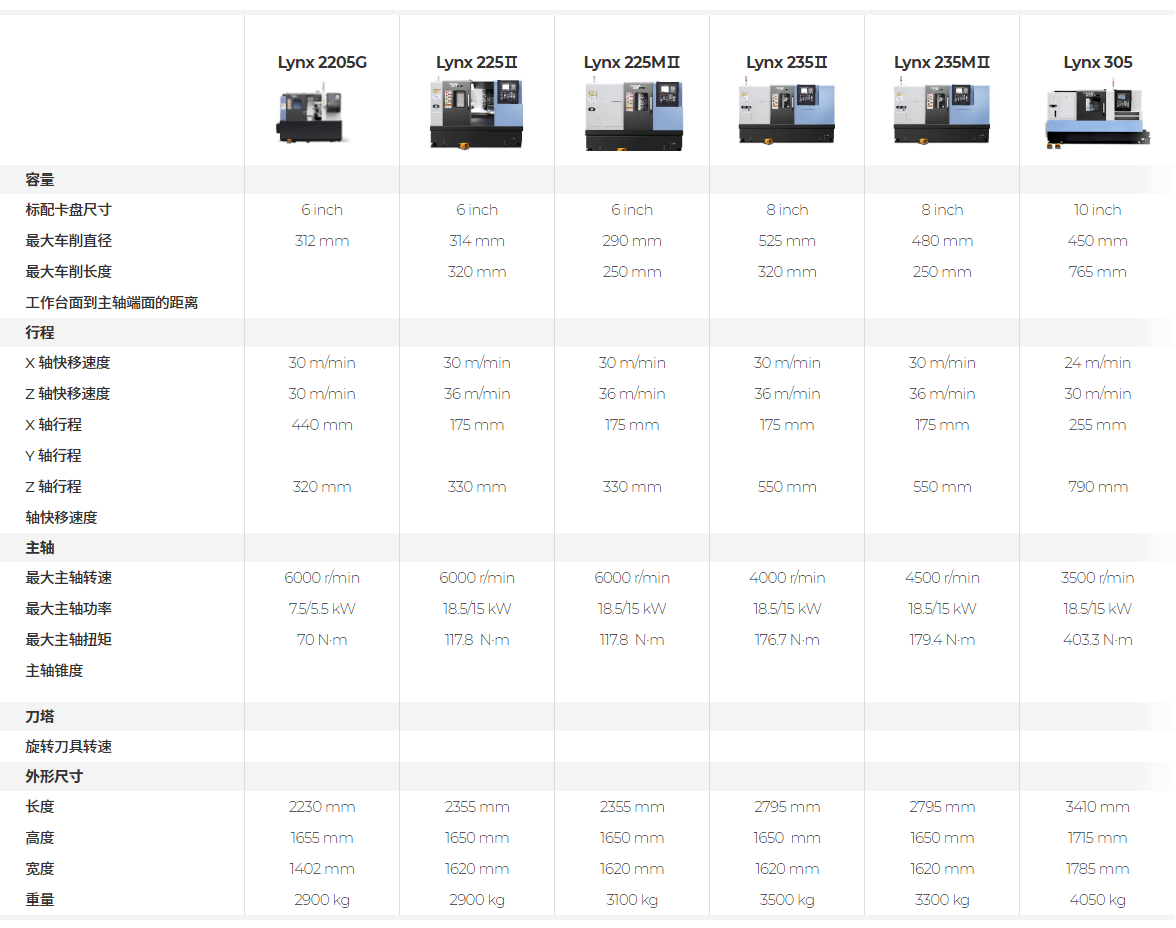
Task: Click the Lynx 225MII heading link
Action: coord(632,62)
